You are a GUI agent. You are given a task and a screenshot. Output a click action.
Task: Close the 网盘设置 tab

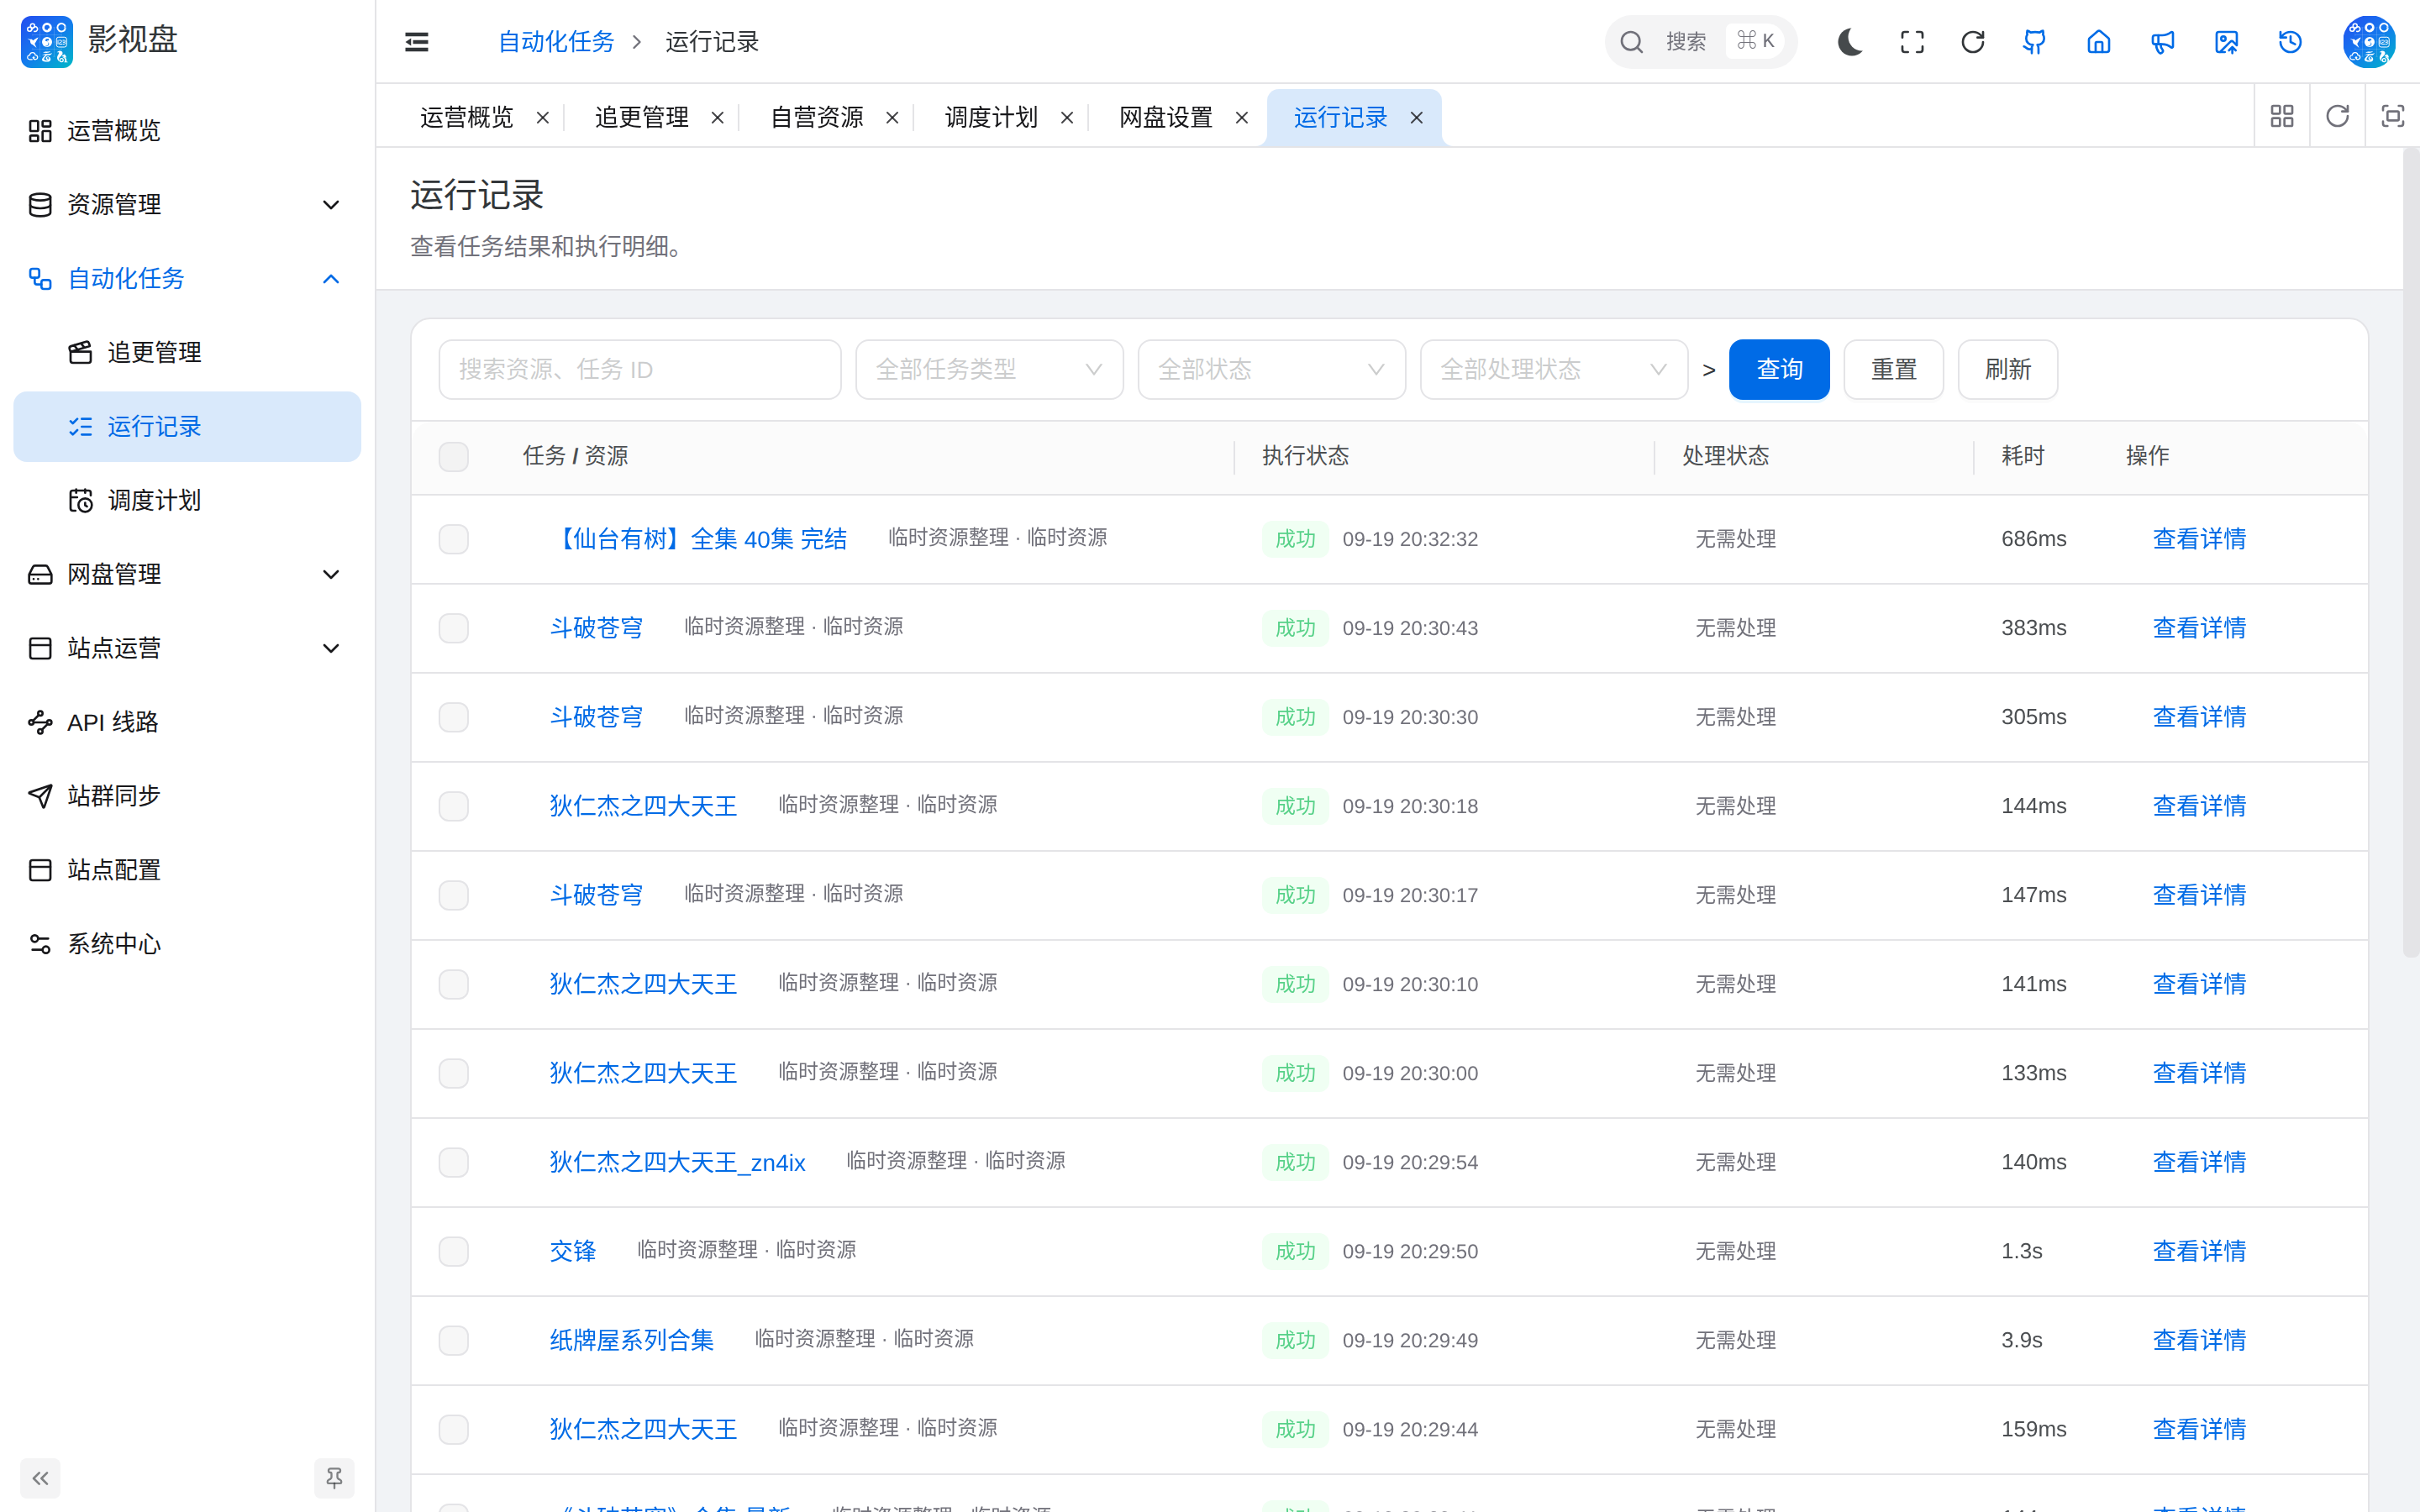coord(1242,118)
